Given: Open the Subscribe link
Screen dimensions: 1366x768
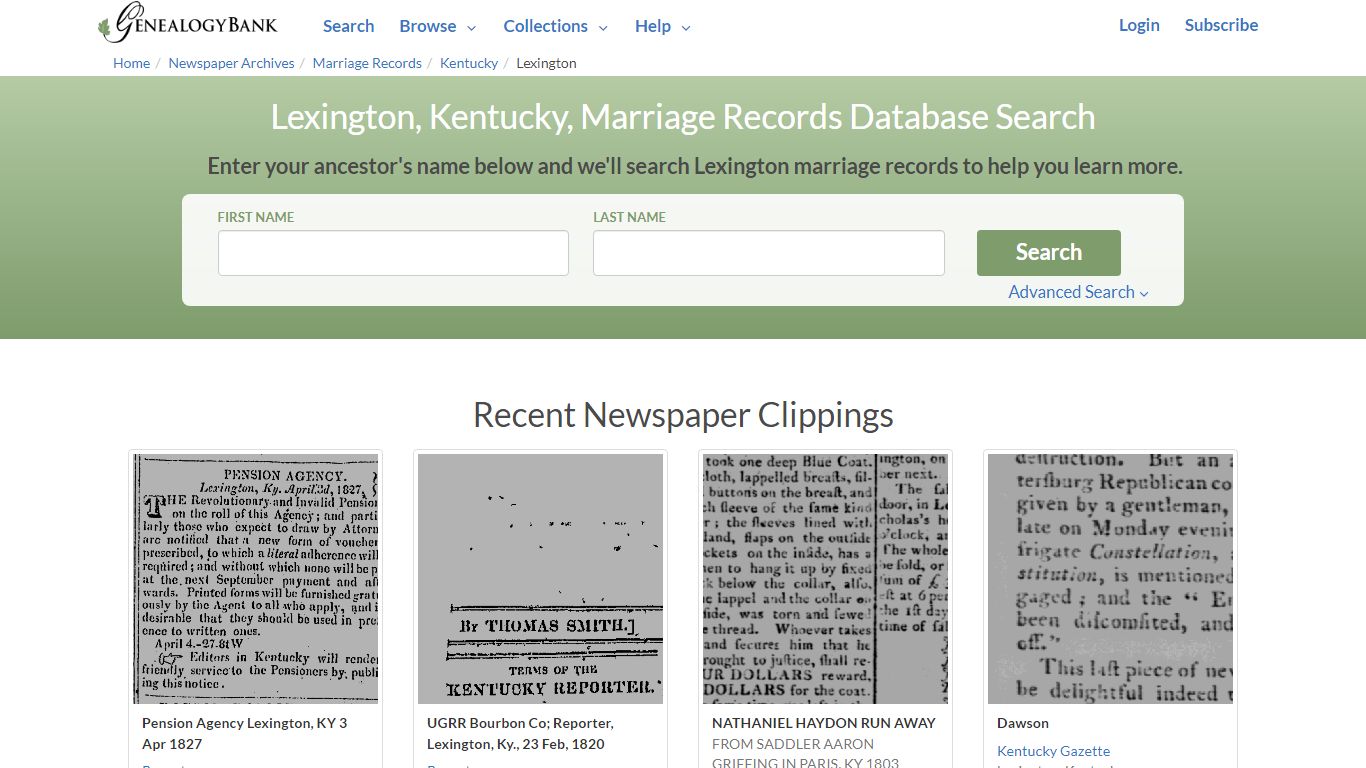Looking at the screenshot, I should 1221,25.
